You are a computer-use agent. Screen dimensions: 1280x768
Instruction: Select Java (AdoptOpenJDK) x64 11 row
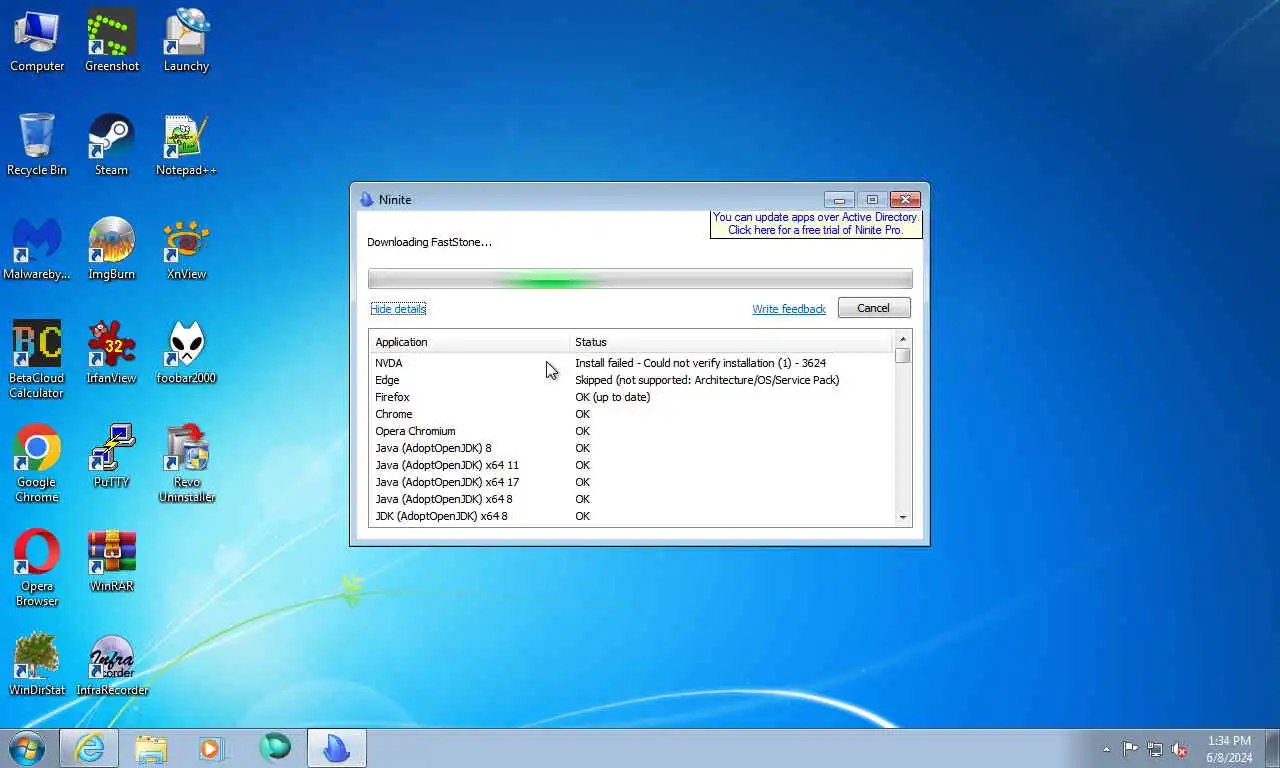point(631,465)
